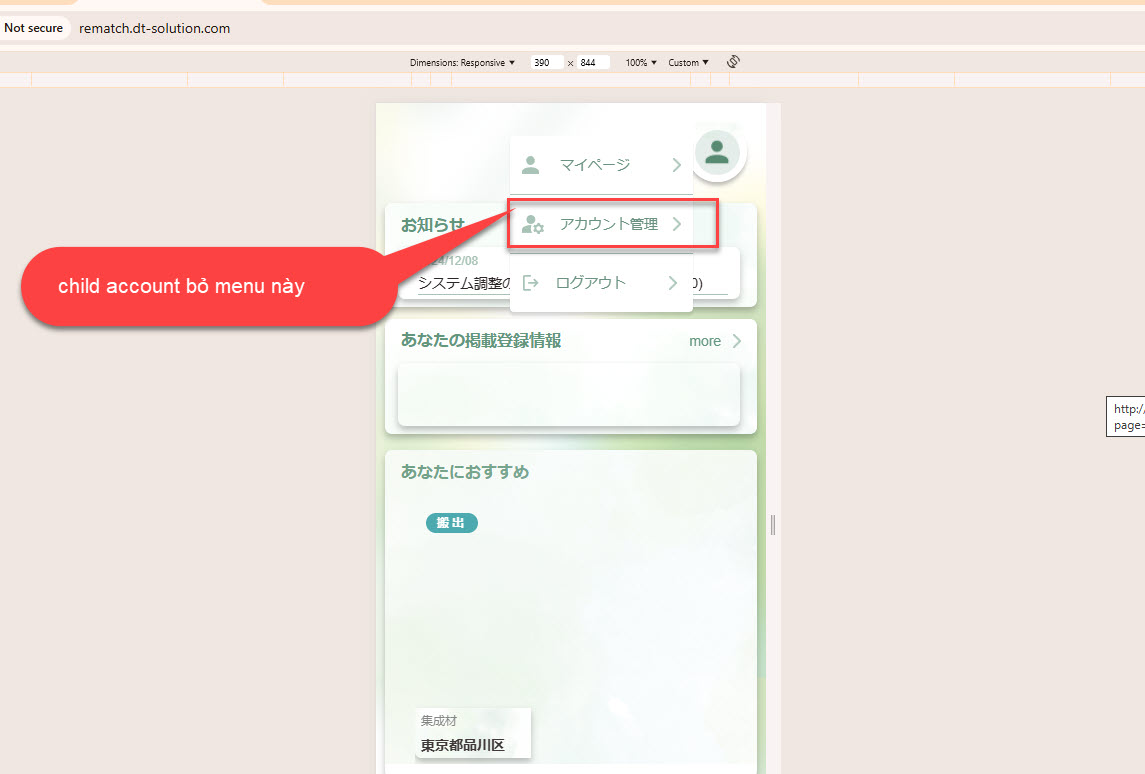Screen dimensions: 1145x774
Task: Open the Custom throttling dropdown
Action: point(688,62)
